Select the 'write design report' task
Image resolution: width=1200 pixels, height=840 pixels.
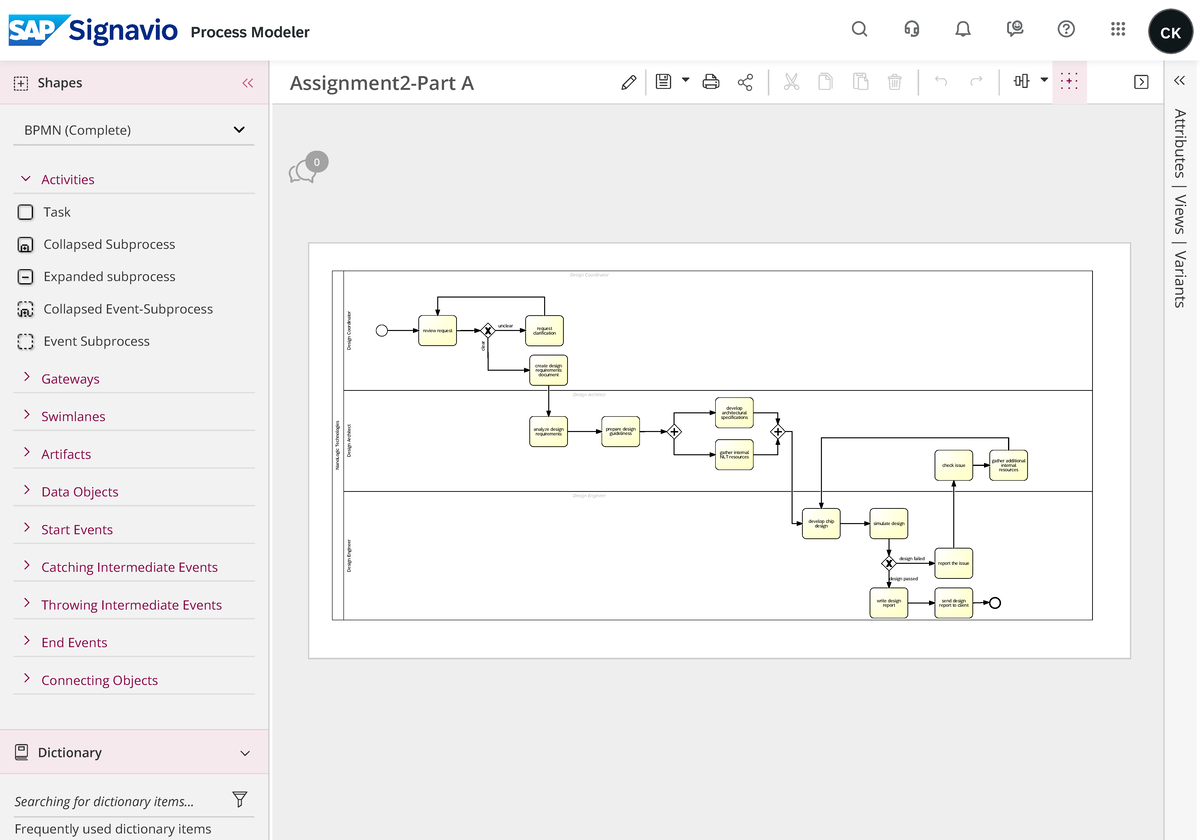(888, 603)
